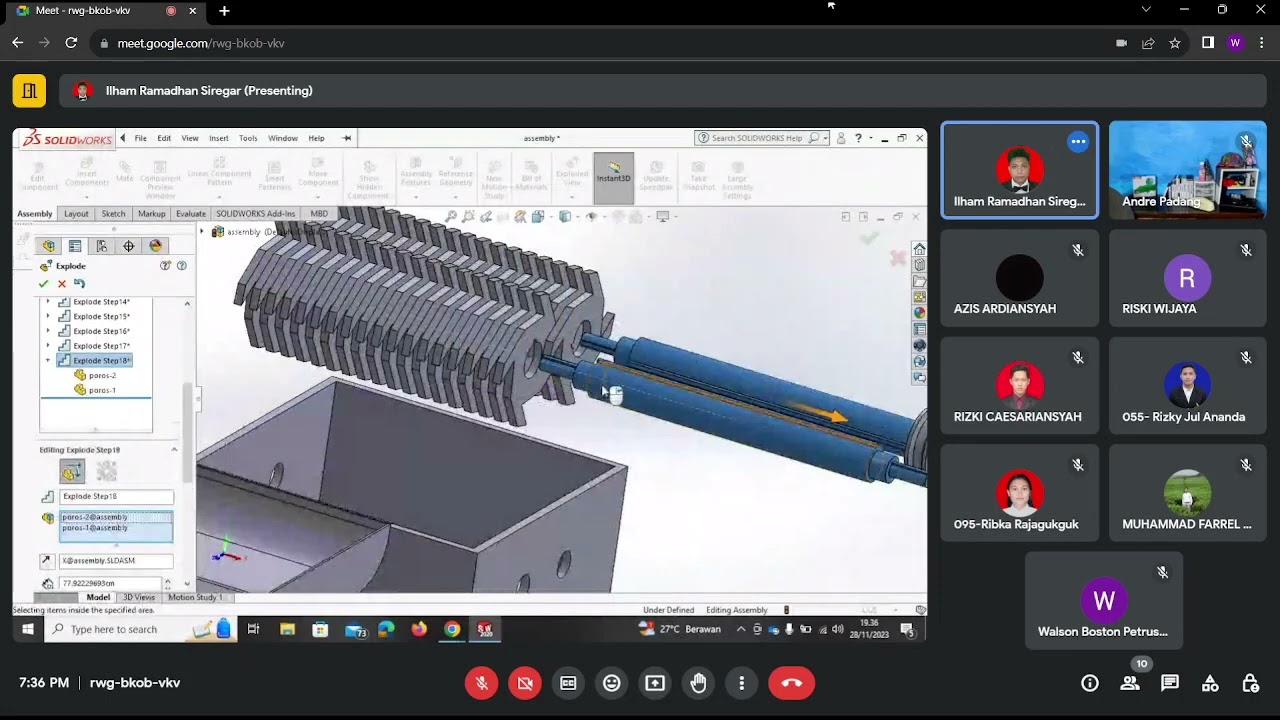The width and height of the screenshot is (1280, 720).
Task: Click the explode direction reverse arrow icon
Action: click(x=47, y=561)
